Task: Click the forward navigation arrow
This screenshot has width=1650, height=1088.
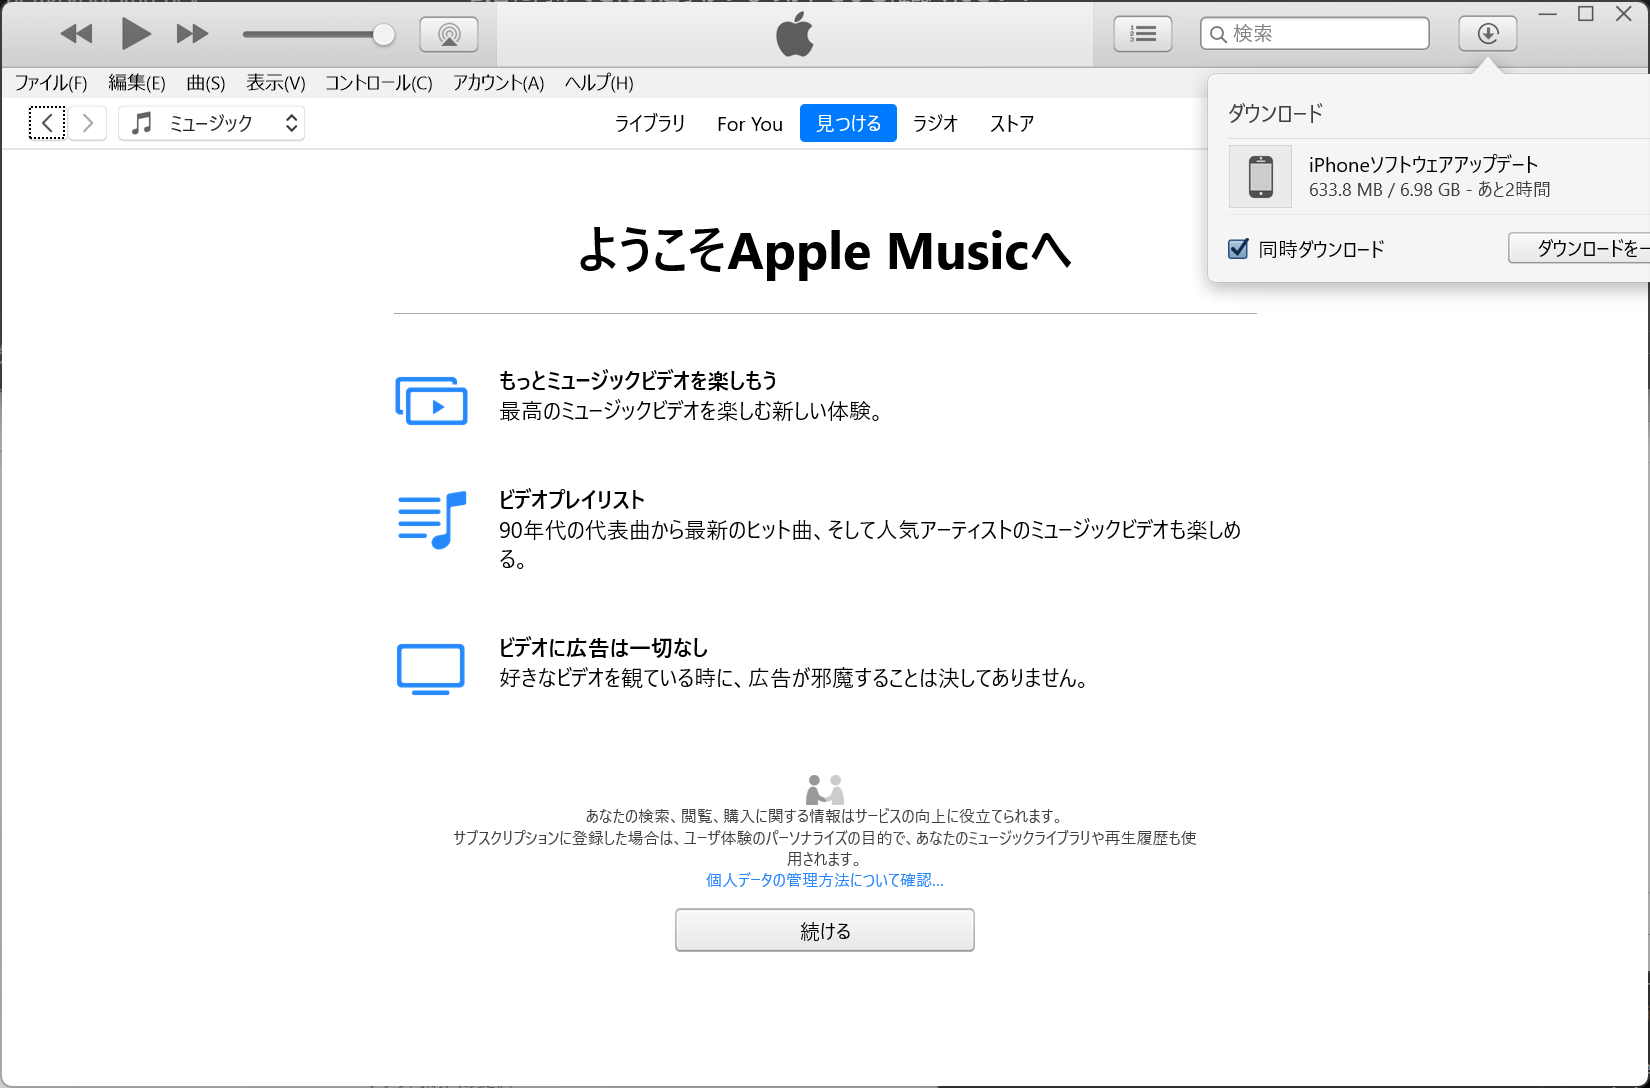Action: pos(88,123)
